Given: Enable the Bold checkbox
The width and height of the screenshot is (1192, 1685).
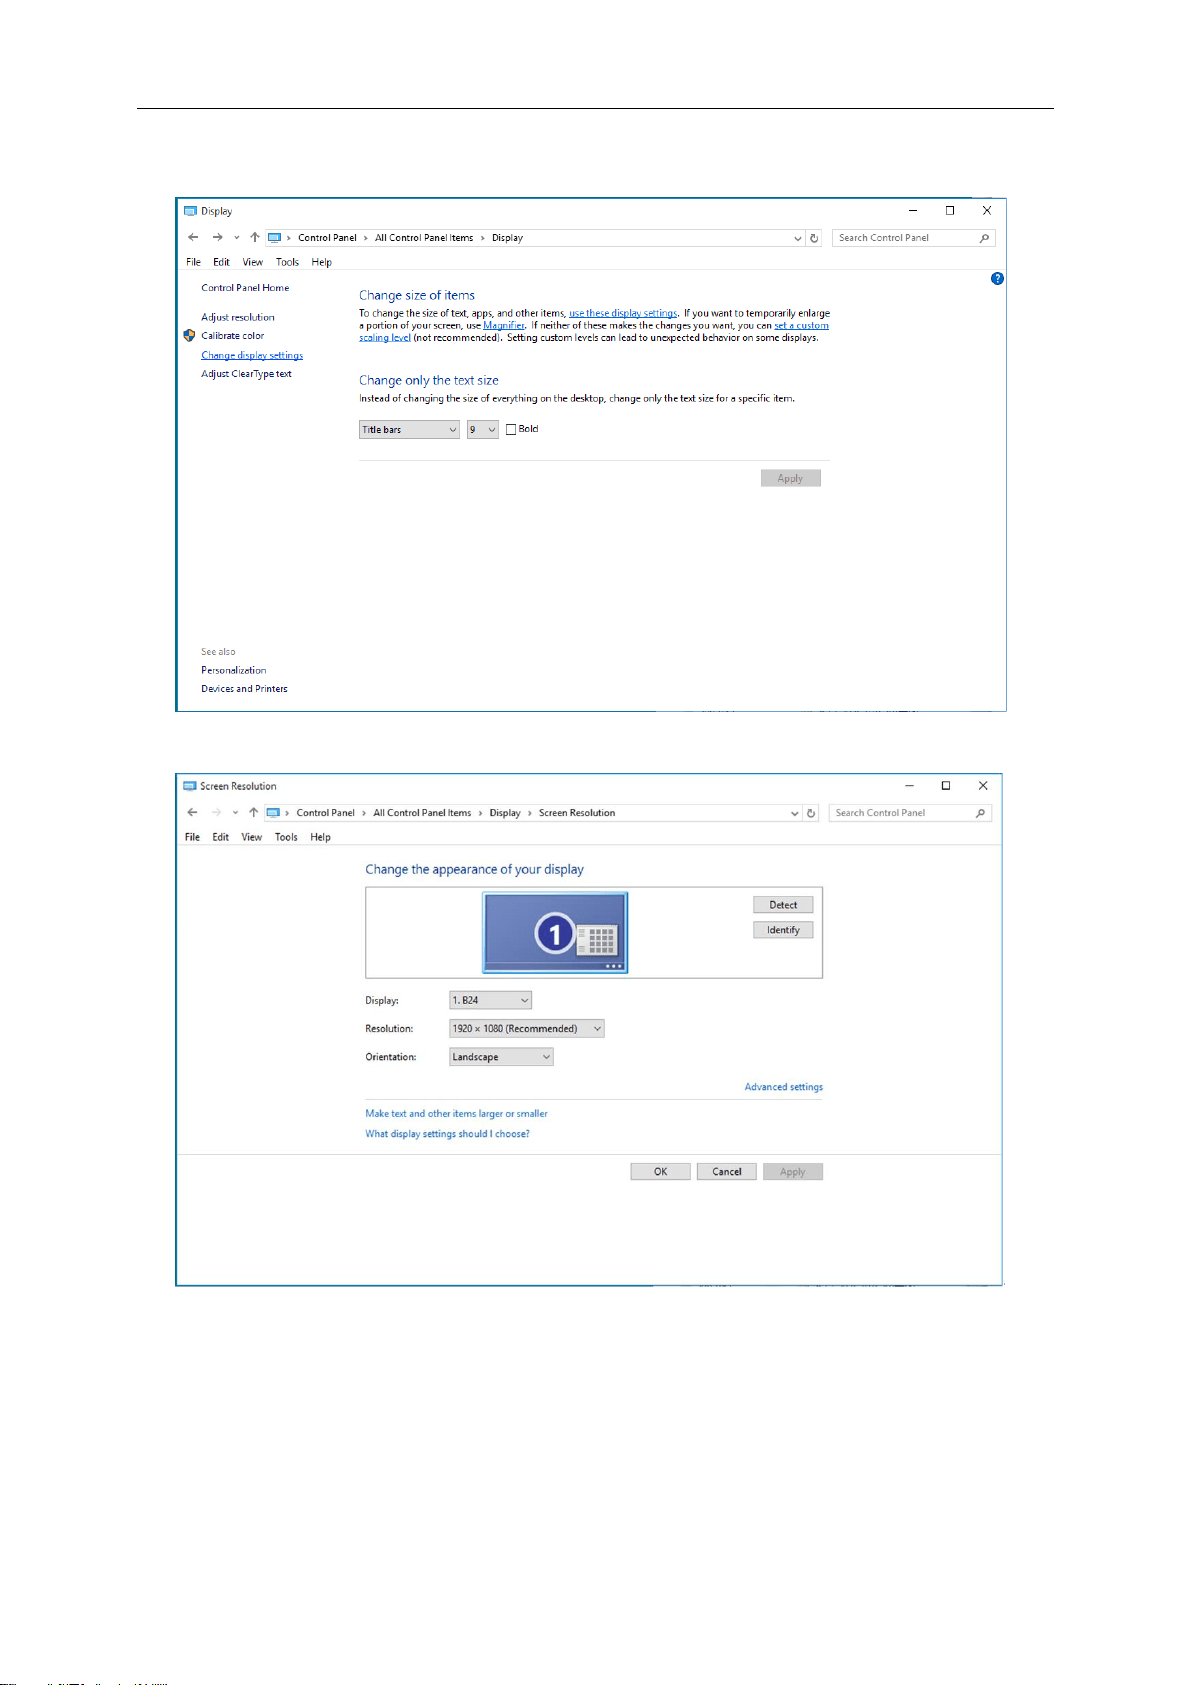Looking at the screenshot, I should click(511, 430).
